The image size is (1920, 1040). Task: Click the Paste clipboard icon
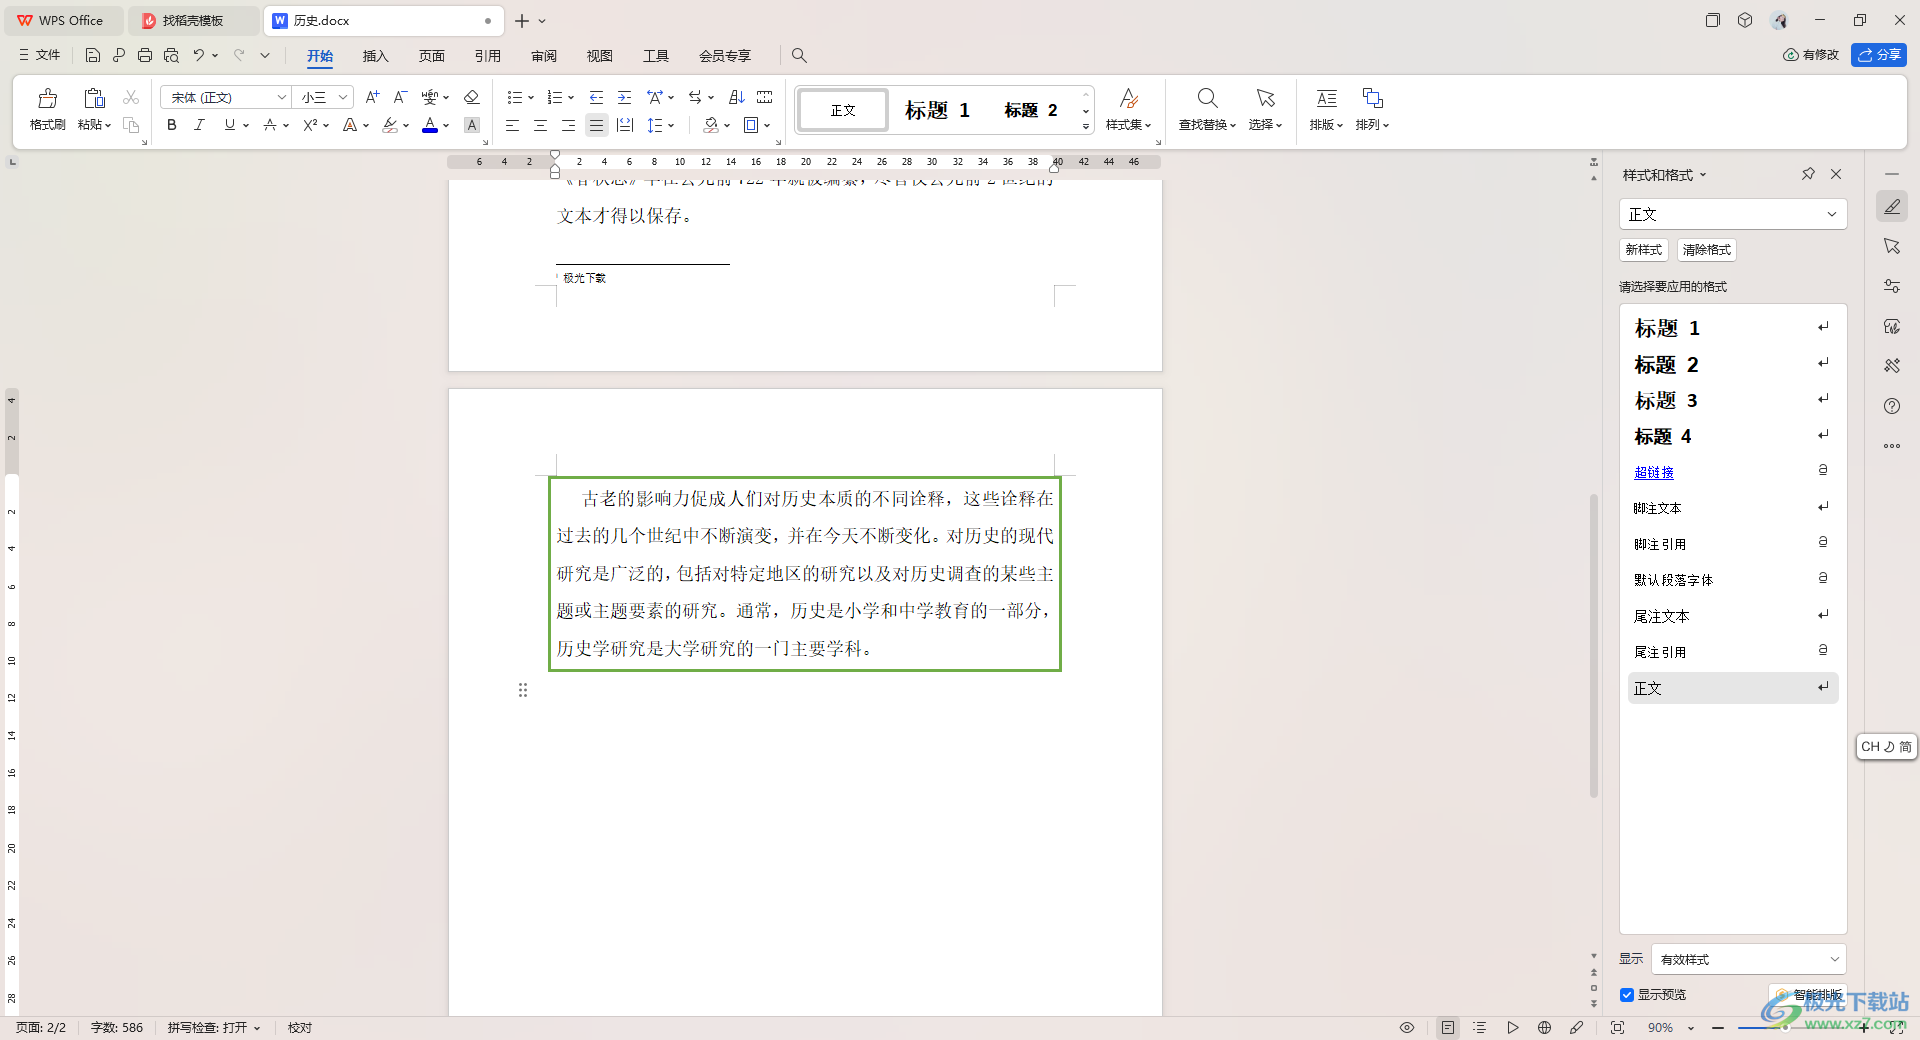[x=94, y=98]
